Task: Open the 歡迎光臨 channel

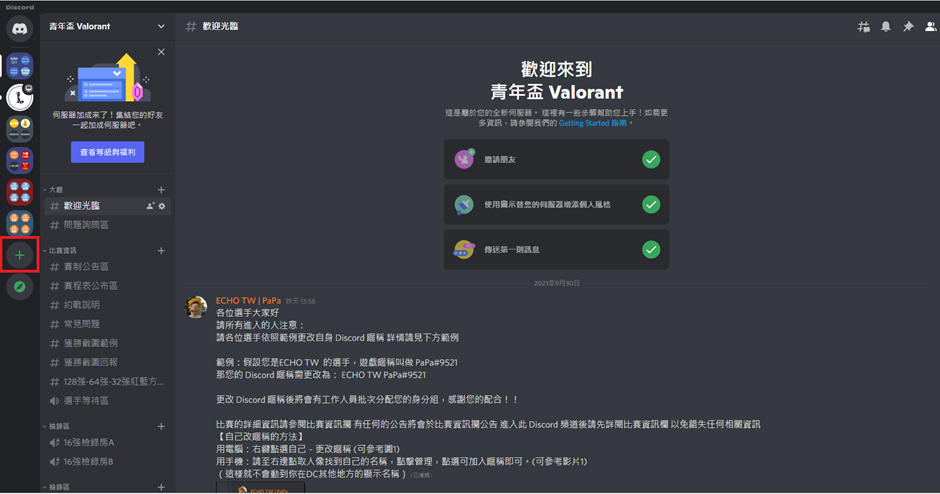Action: pos(108,206)
